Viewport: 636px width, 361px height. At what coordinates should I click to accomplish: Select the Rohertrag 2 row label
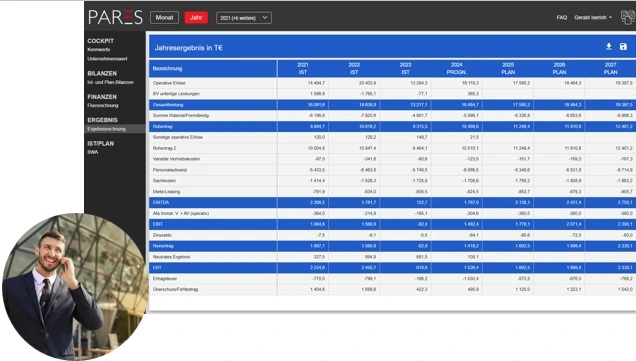(x=165, y=148)
